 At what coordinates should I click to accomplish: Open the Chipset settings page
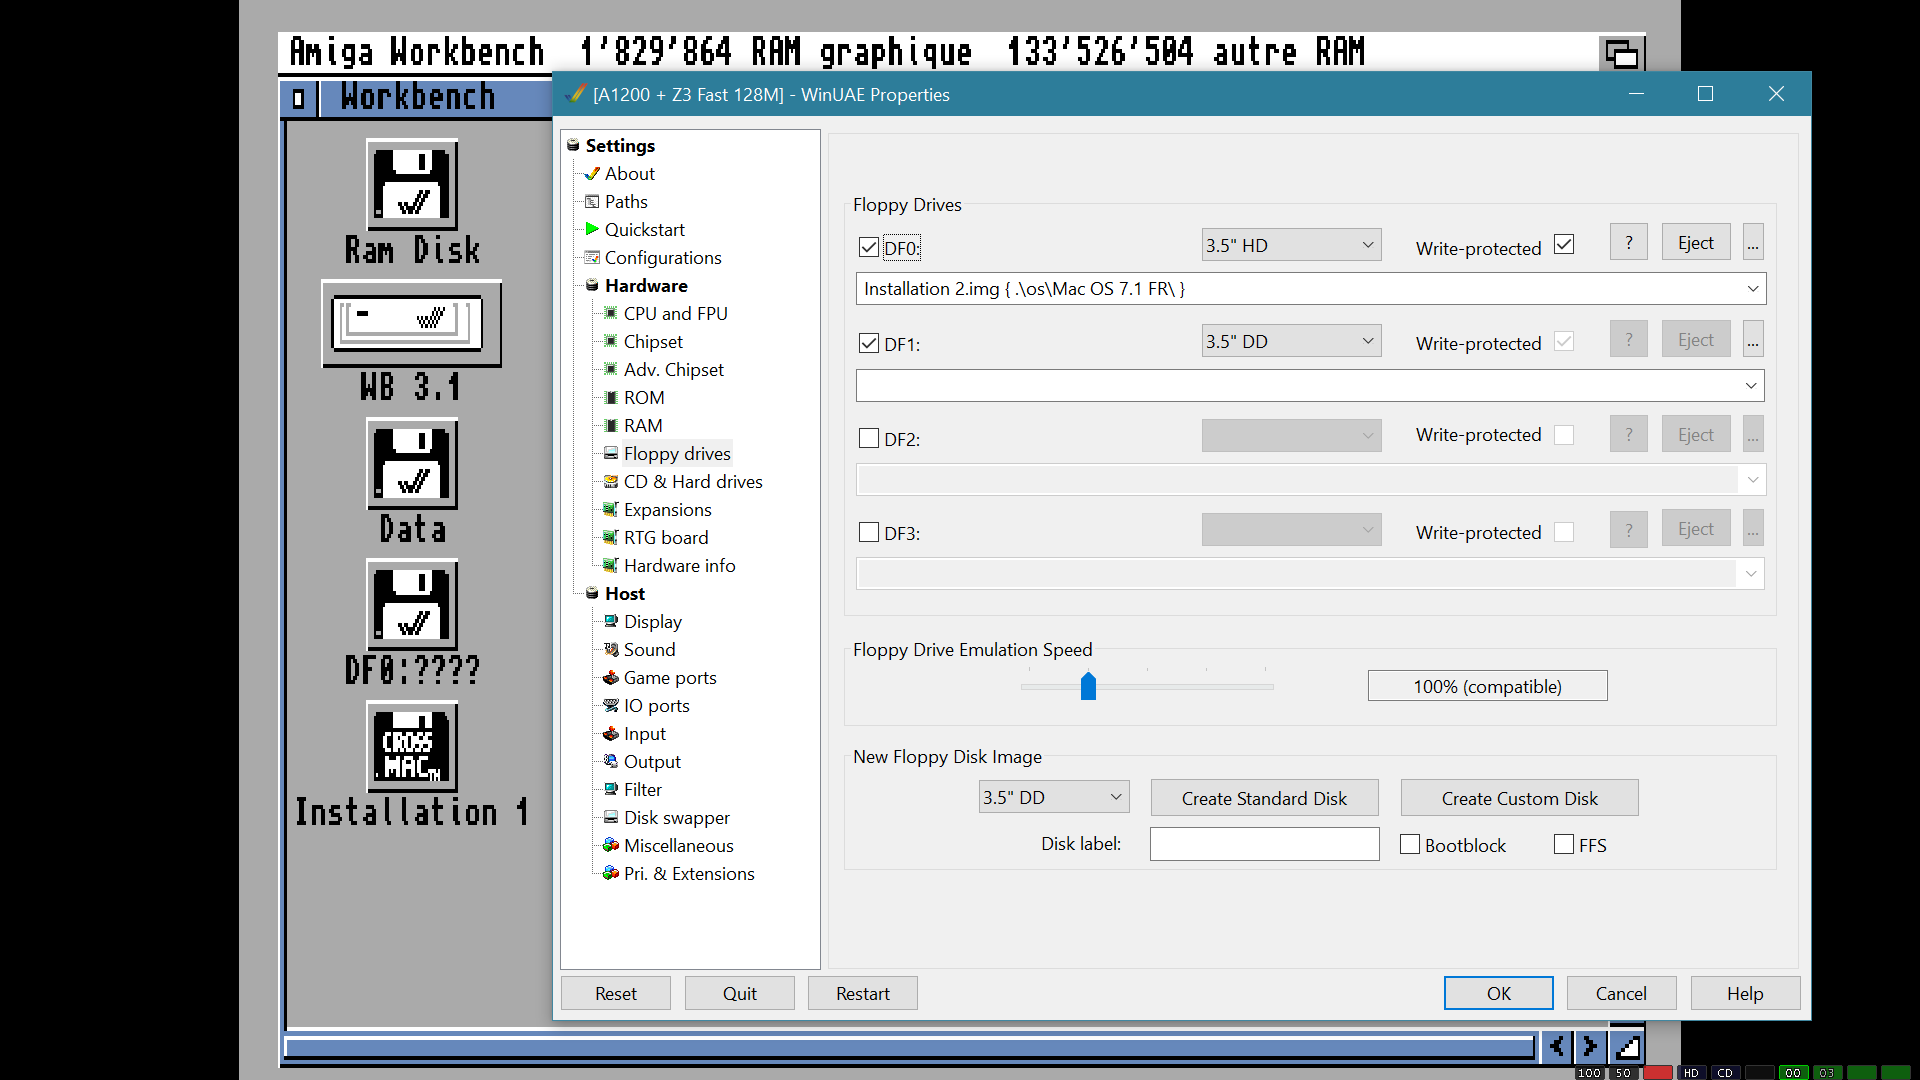tap(653, 341)
